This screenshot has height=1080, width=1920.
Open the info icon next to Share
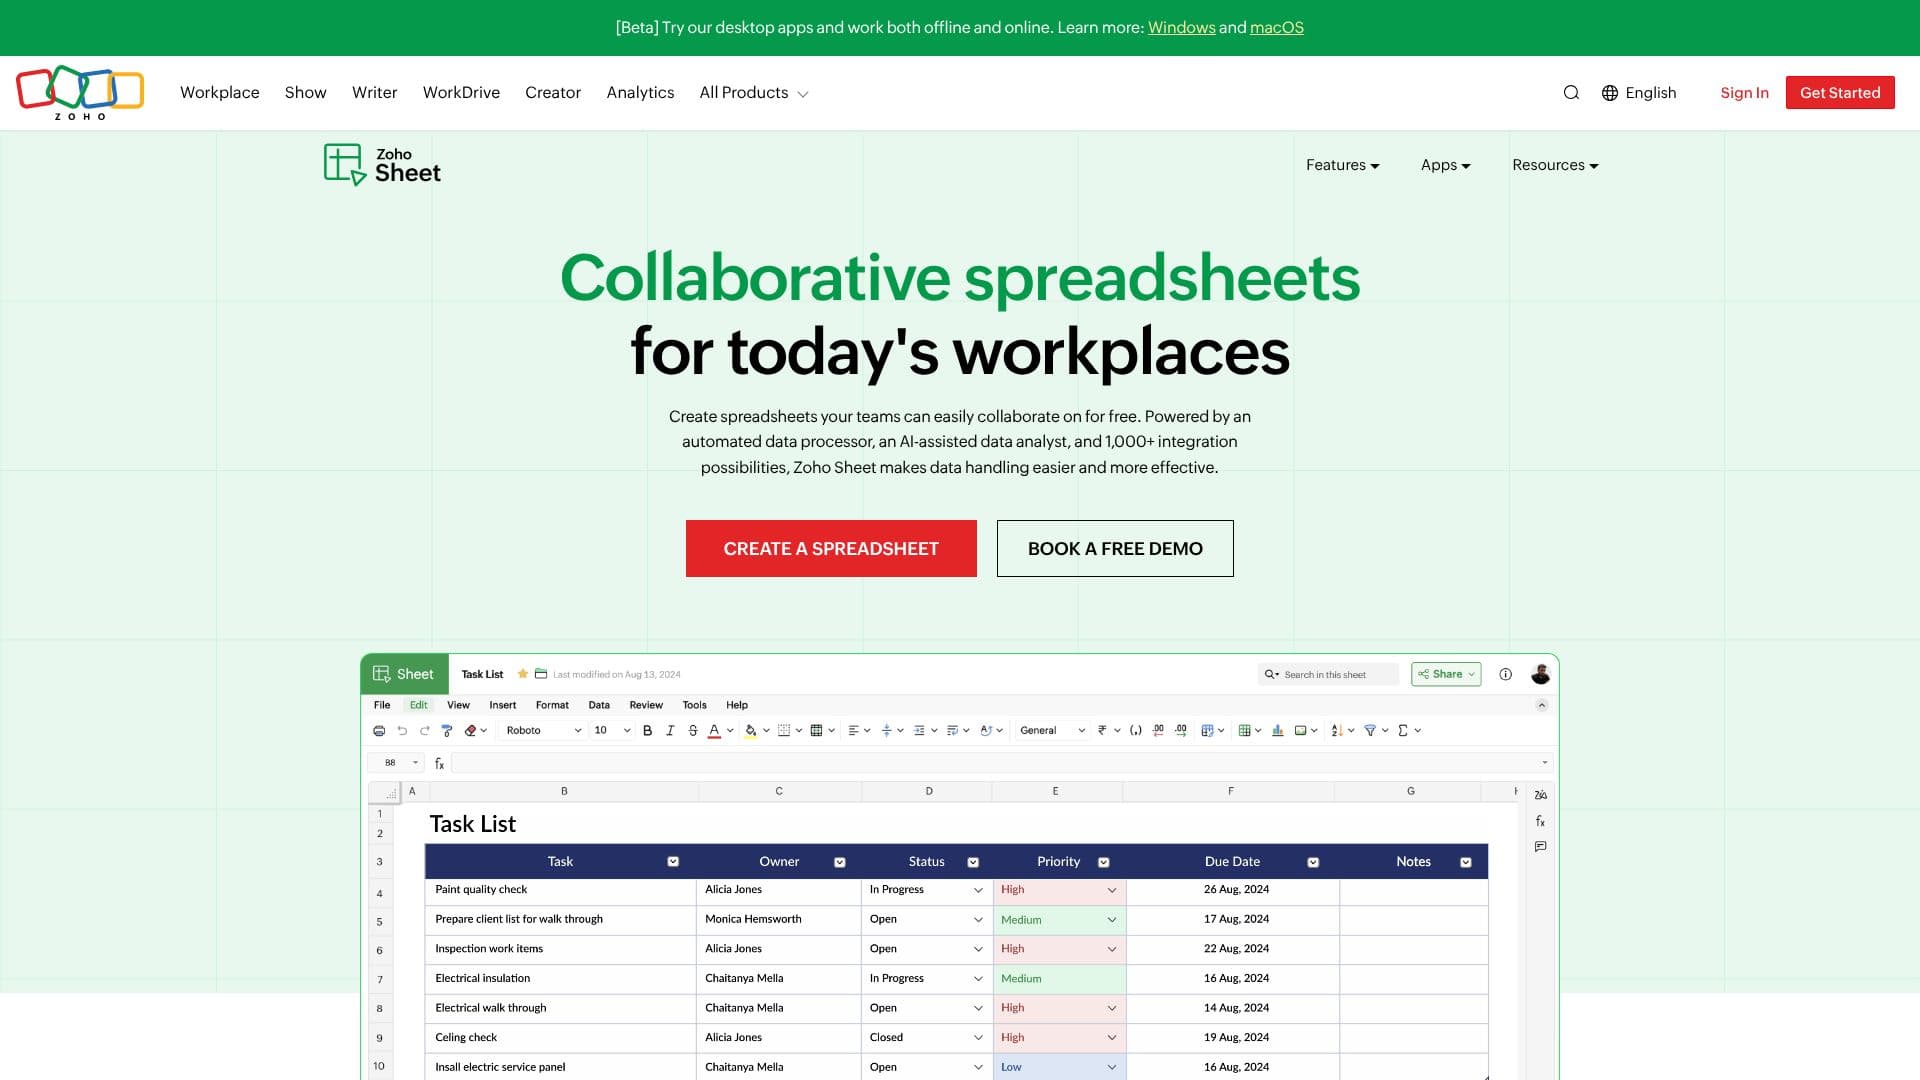tap(1505, 674)
